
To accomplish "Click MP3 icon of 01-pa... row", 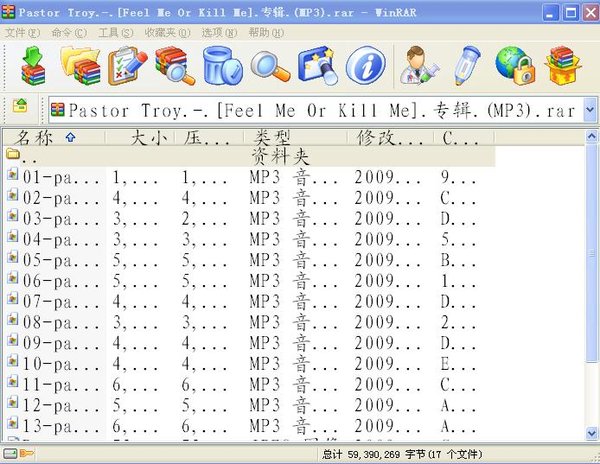I will 13,174.
